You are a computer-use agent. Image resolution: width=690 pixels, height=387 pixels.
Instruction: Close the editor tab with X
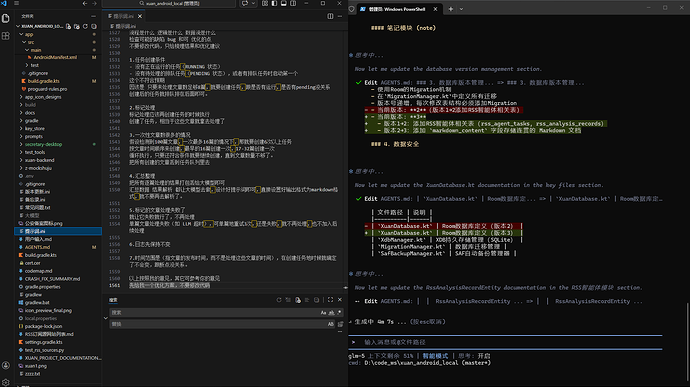pos(140,16)
